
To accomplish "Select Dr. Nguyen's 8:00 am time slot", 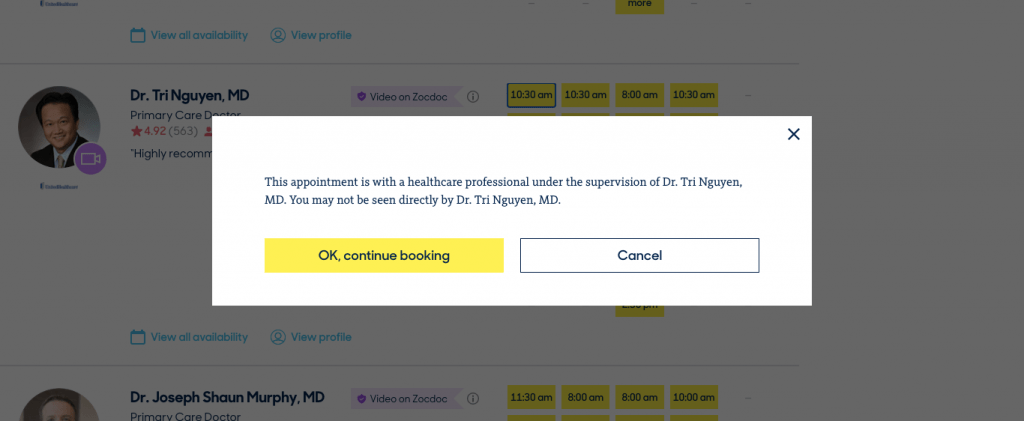I will click(x=639, y=95).
